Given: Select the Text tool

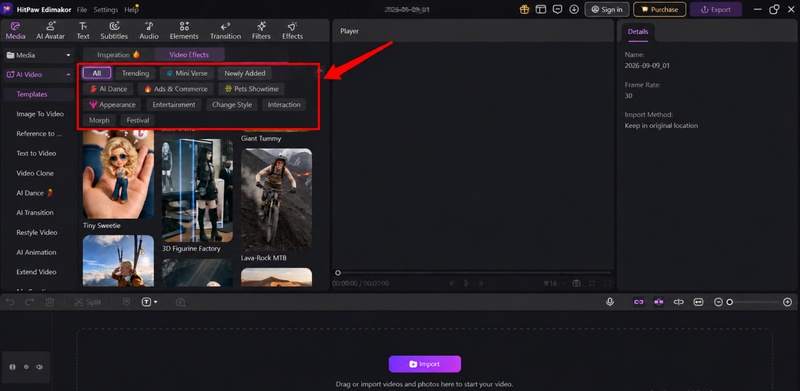Looking at the screenshot, I should point(83,31).
